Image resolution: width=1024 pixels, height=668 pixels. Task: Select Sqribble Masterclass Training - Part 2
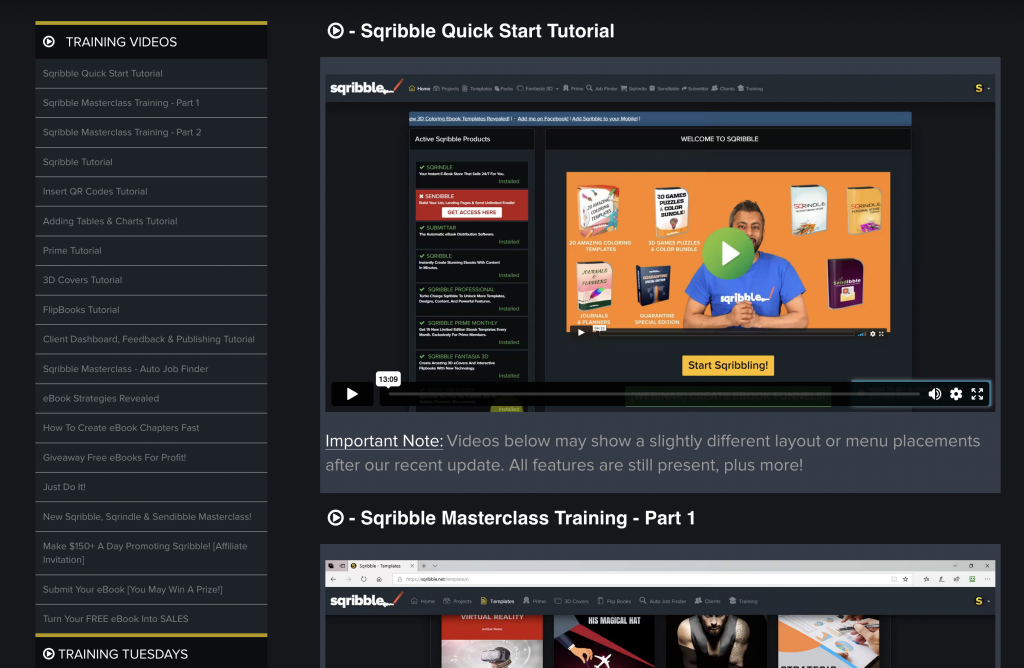click(151, 133)
